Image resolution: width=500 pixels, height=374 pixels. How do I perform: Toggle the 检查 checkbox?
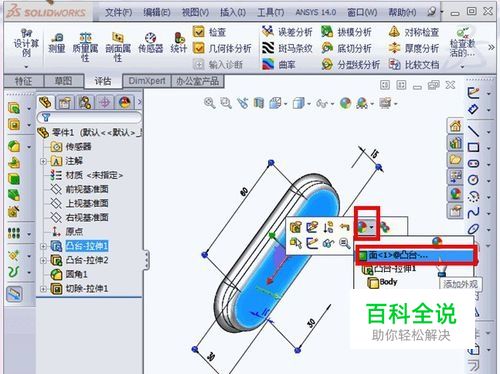(199, 32)
